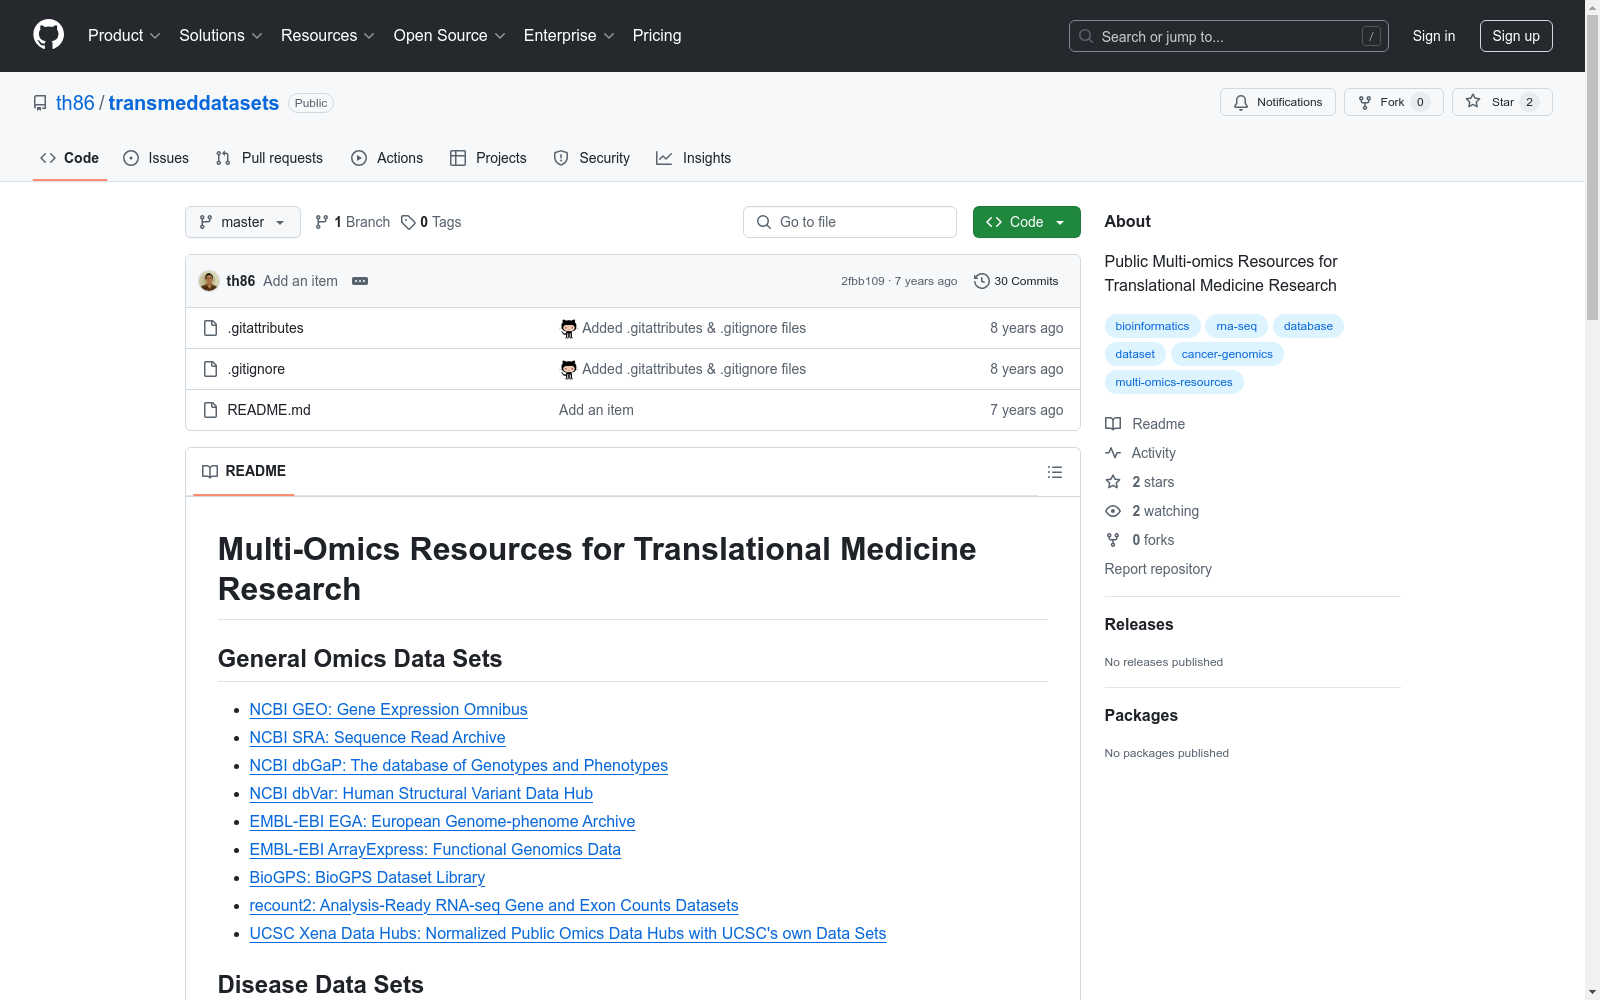Click the bioinformatics topic tag
This screenshot has height=1000, width=1600.
click(1152, 326)
